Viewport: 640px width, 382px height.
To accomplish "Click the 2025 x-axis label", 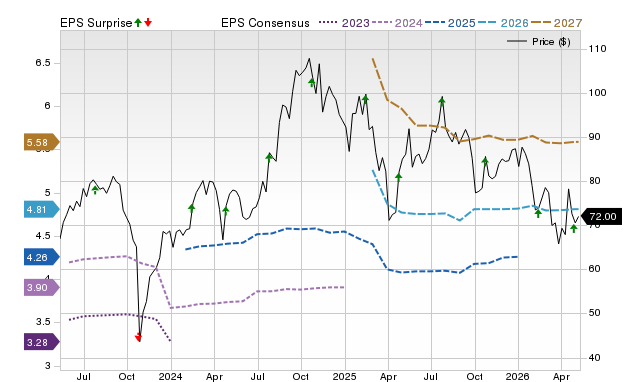I will coord(344,376).
